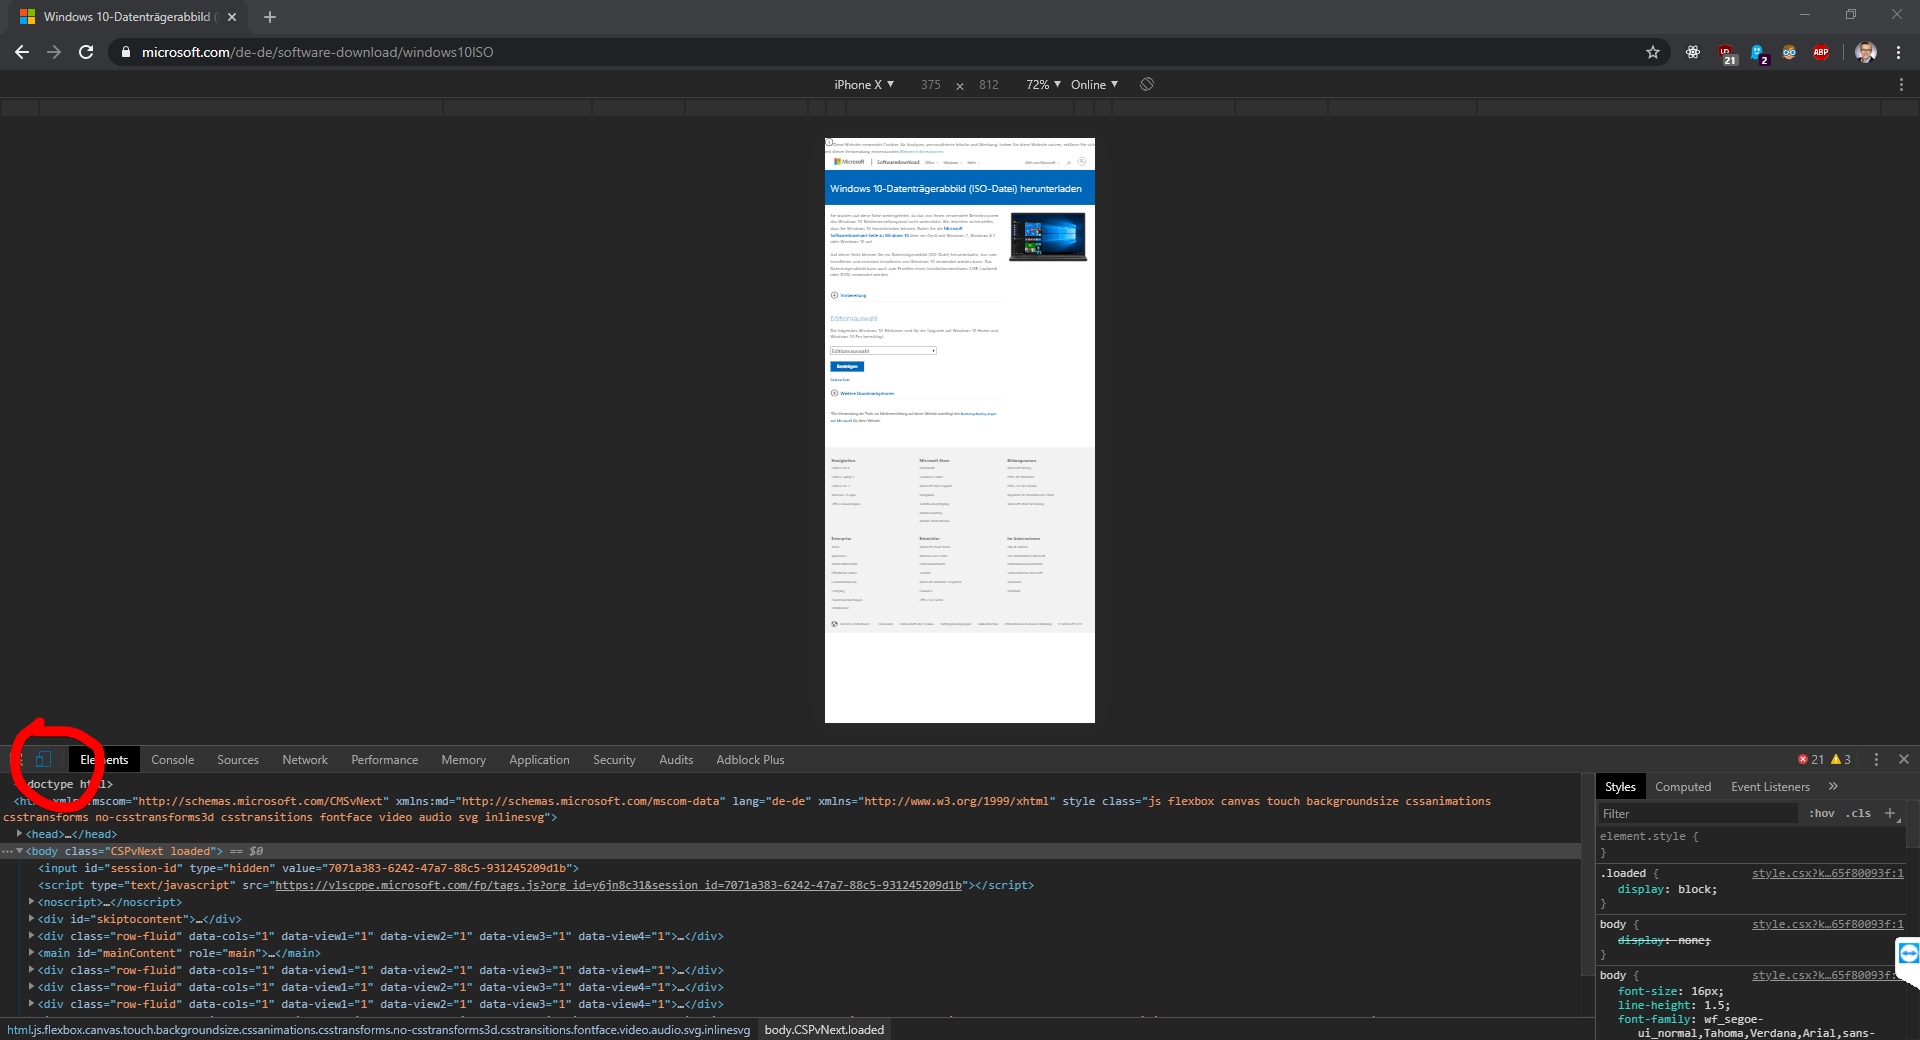1920x1040 pixels.
Task: Open the Adblock Plus extension
Action: tap(1821, 52)
